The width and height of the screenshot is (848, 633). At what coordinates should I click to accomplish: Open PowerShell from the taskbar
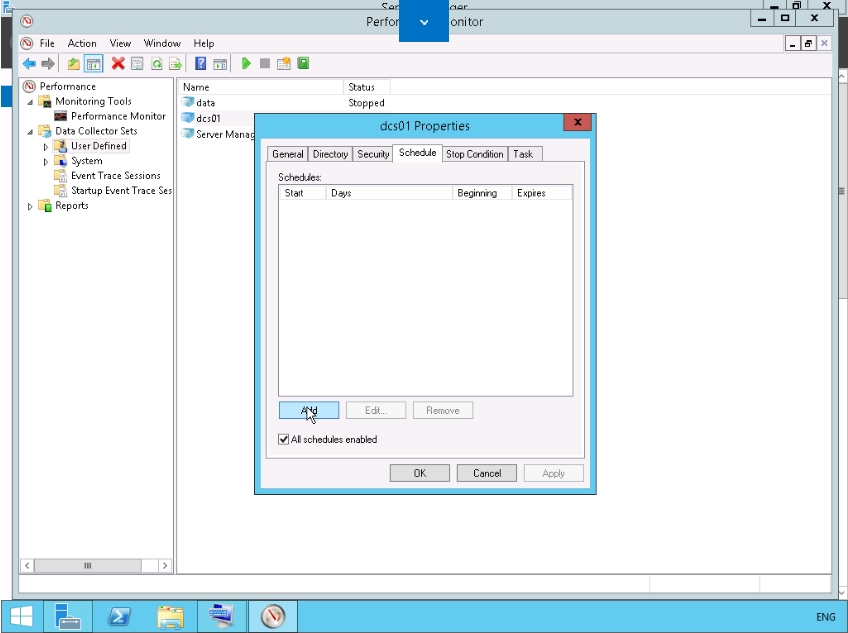point(120,616)
